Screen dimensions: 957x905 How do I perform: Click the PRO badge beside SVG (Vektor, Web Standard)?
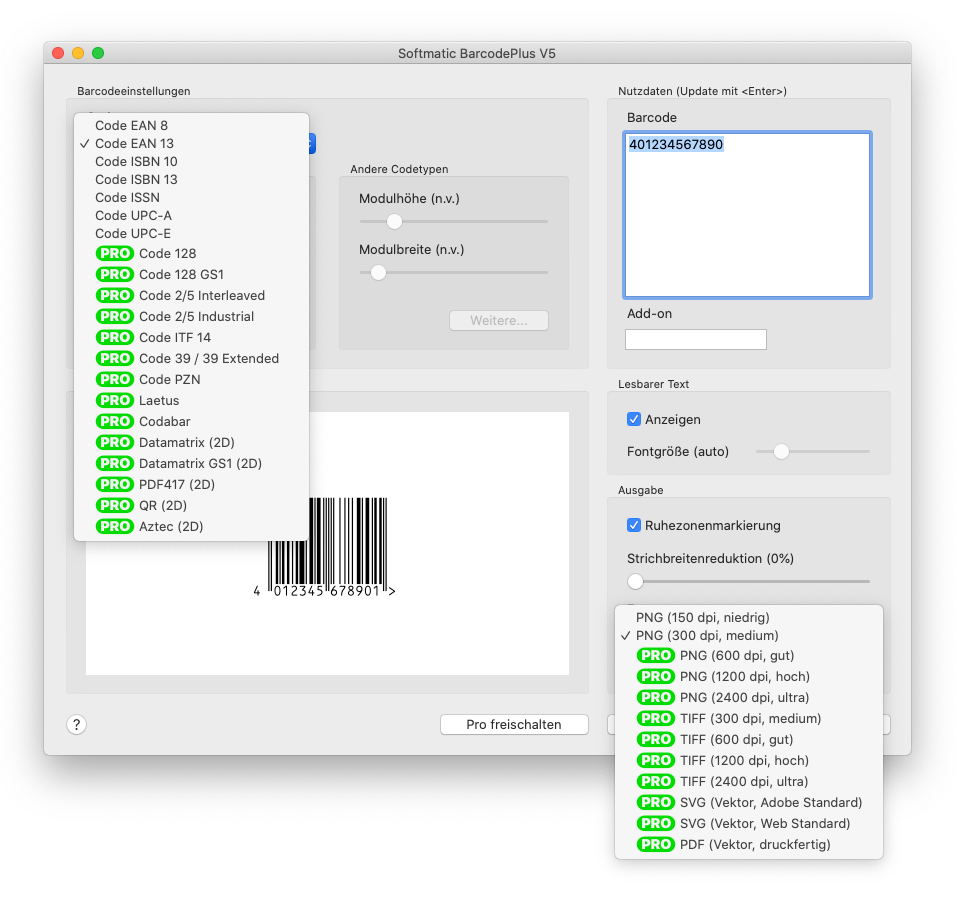656,823
